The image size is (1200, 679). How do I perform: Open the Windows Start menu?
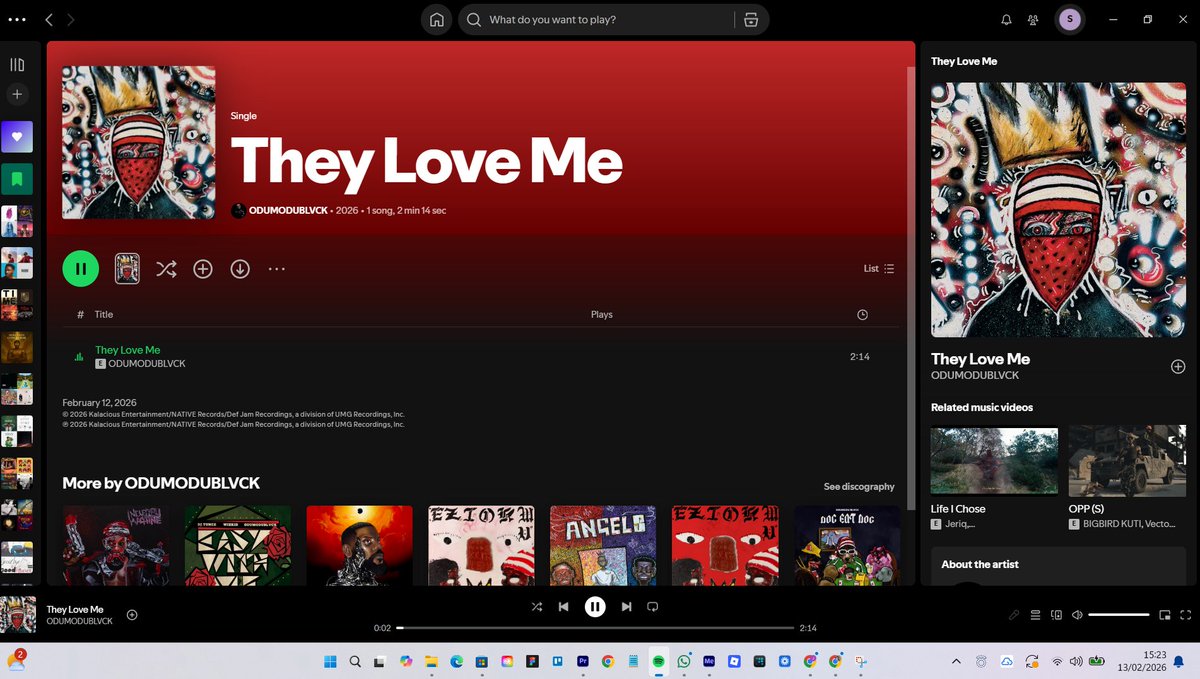tap(330, 661)
